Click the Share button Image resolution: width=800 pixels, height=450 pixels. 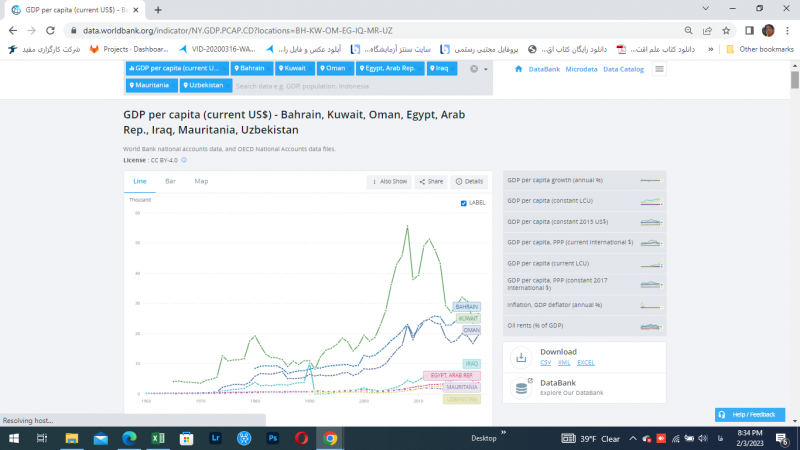click(431, 181)
